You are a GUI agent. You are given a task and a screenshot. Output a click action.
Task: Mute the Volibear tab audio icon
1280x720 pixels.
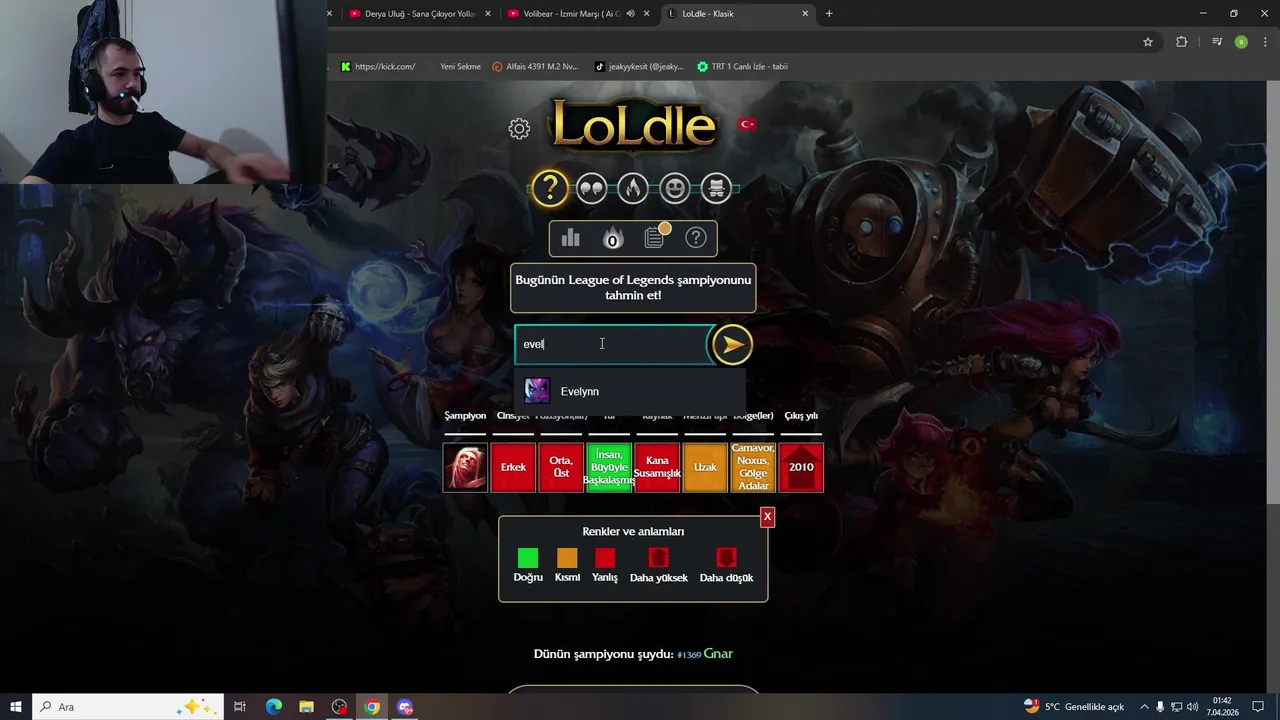point(631,14)
